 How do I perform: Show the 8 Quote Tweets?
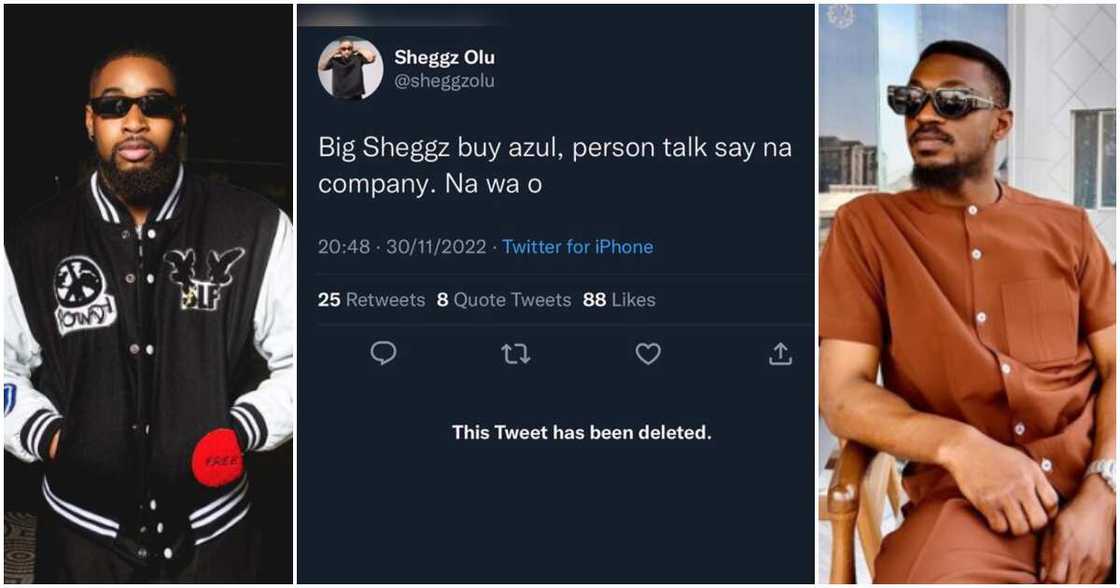[504, 299]
